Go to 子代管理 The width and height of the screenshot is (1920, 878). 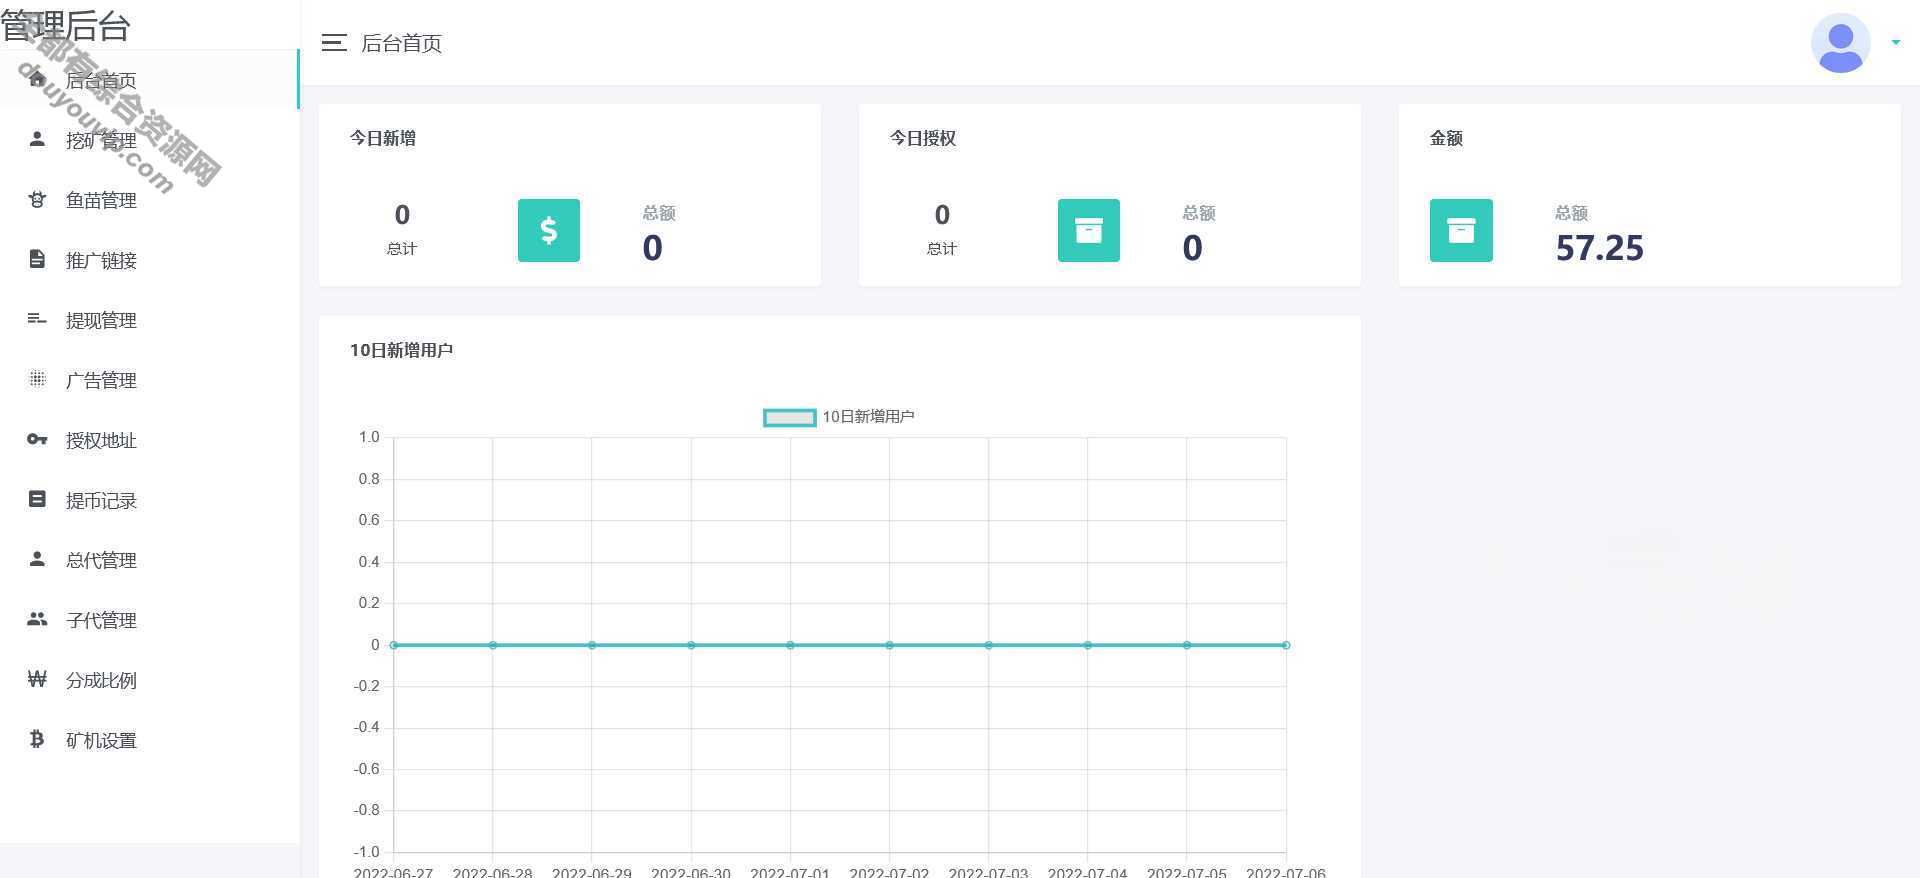[x=150, y=620]
